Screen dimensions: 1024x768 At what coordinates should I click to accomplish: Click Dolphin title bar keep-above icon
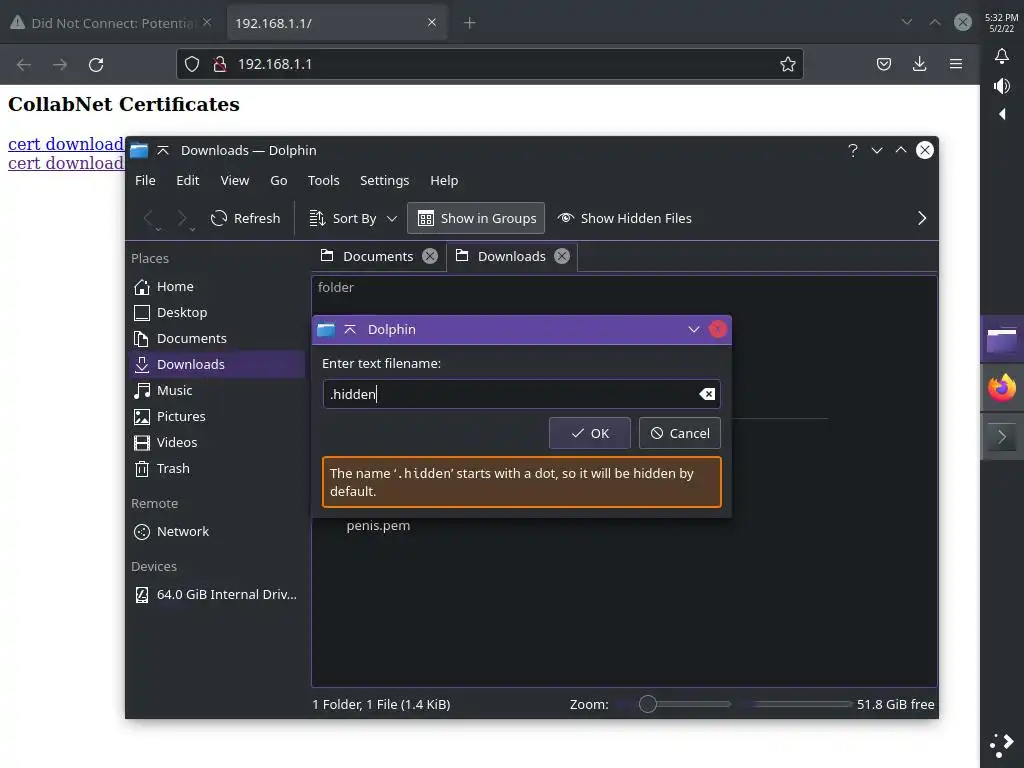click(x=163, y=150)
